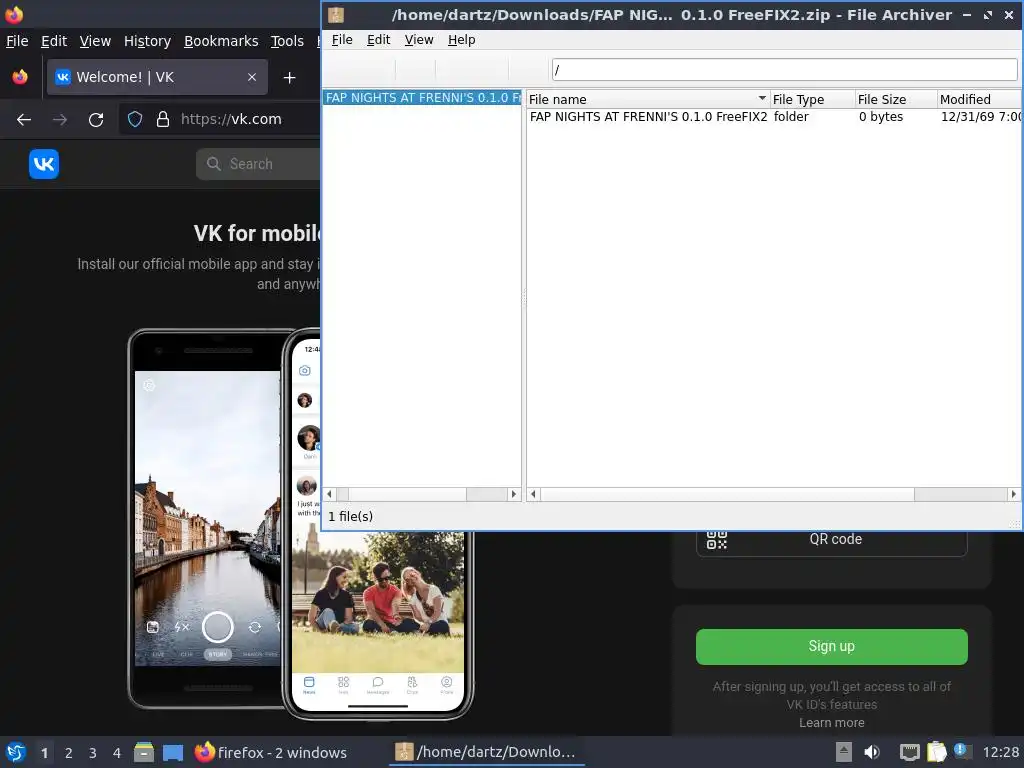Click the left scroll arrow of tree pane scrollbar
Image resolution: width=1024 pixels, height=768 pixels.
pyautogui.click(x=330, y=494)
